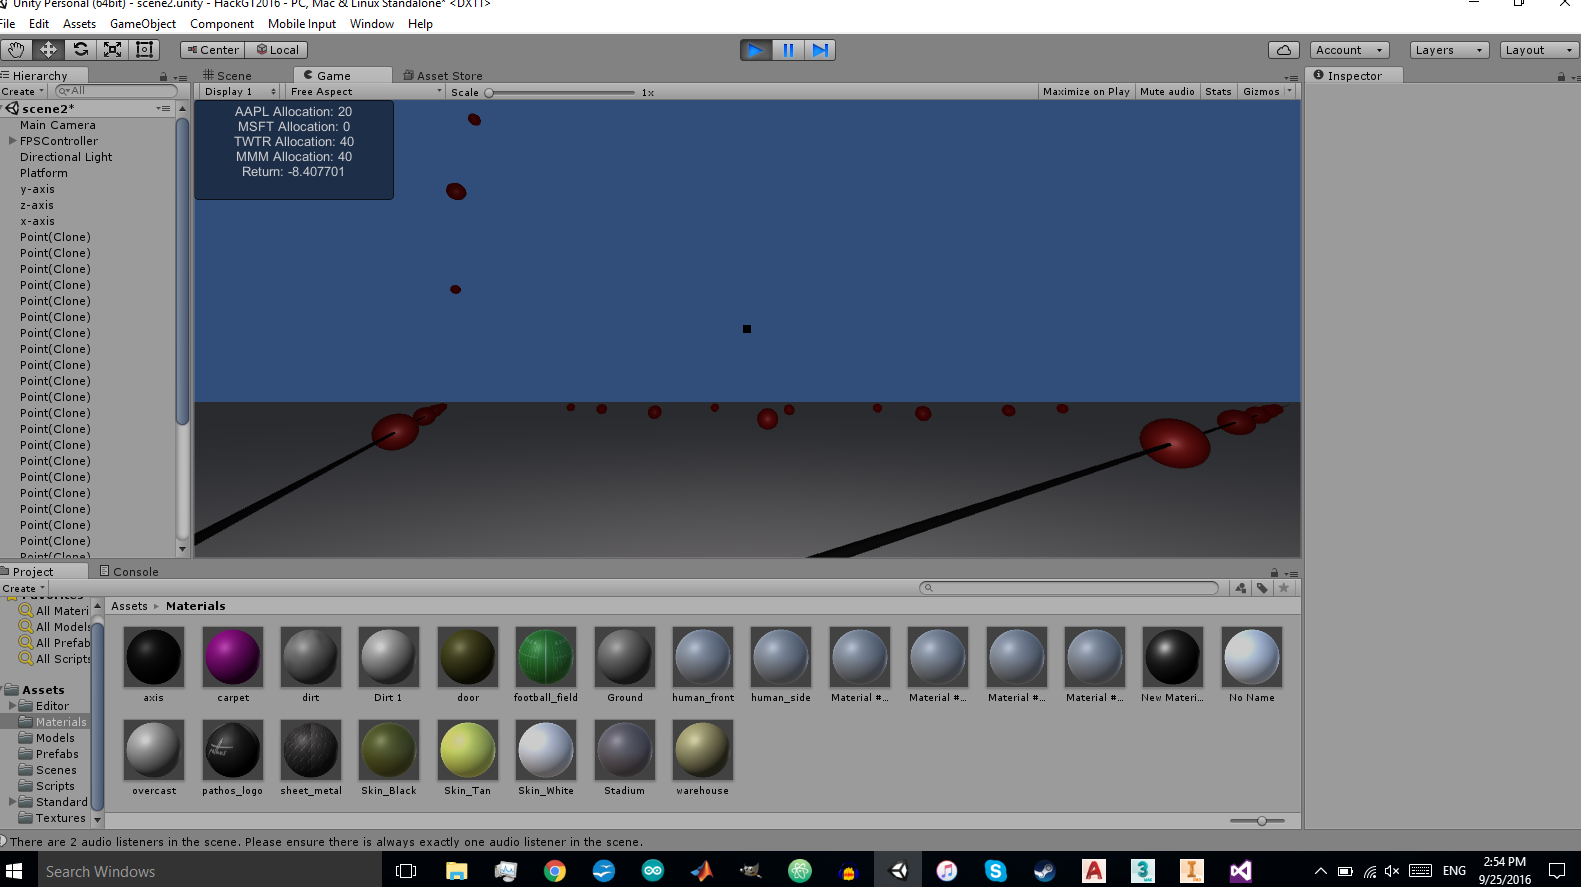Open the Layers dropdown
Screen dimensions: 1581x887
point(1449,50)
